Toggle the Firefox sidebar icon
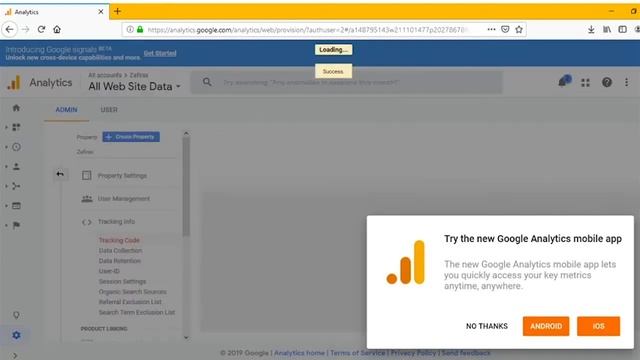Screen dimensions: 640x360 (622, 29)
